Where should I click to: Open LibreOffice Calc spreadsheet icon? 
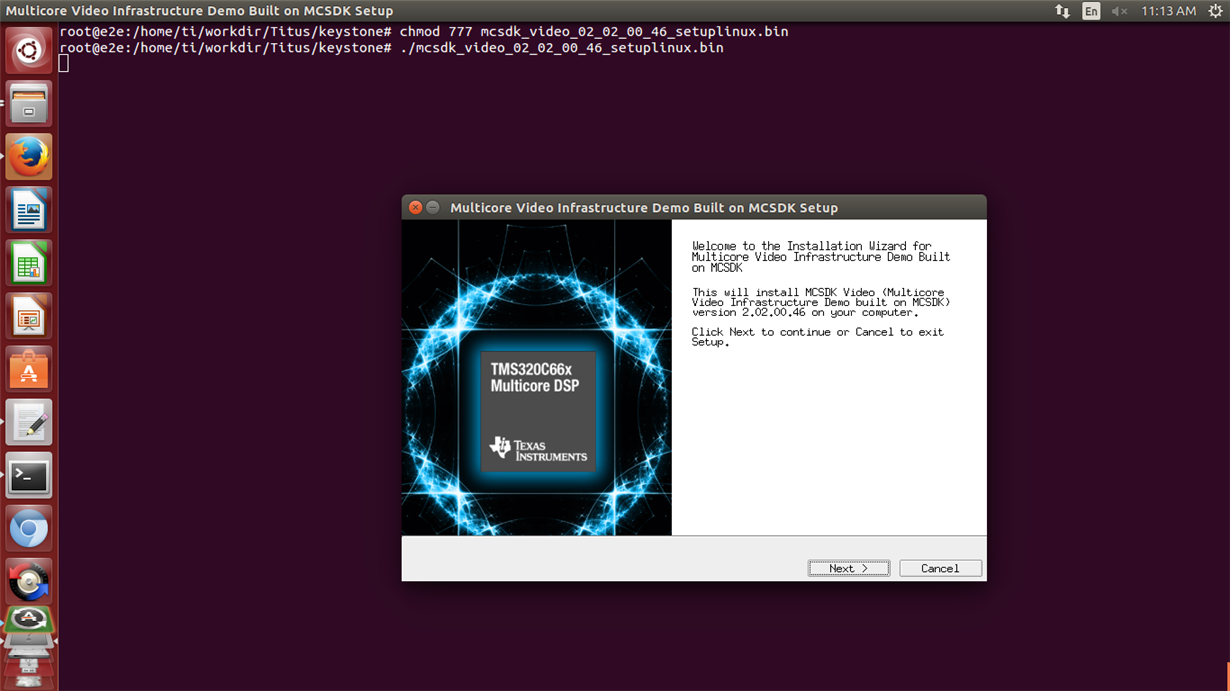[29, 263]
